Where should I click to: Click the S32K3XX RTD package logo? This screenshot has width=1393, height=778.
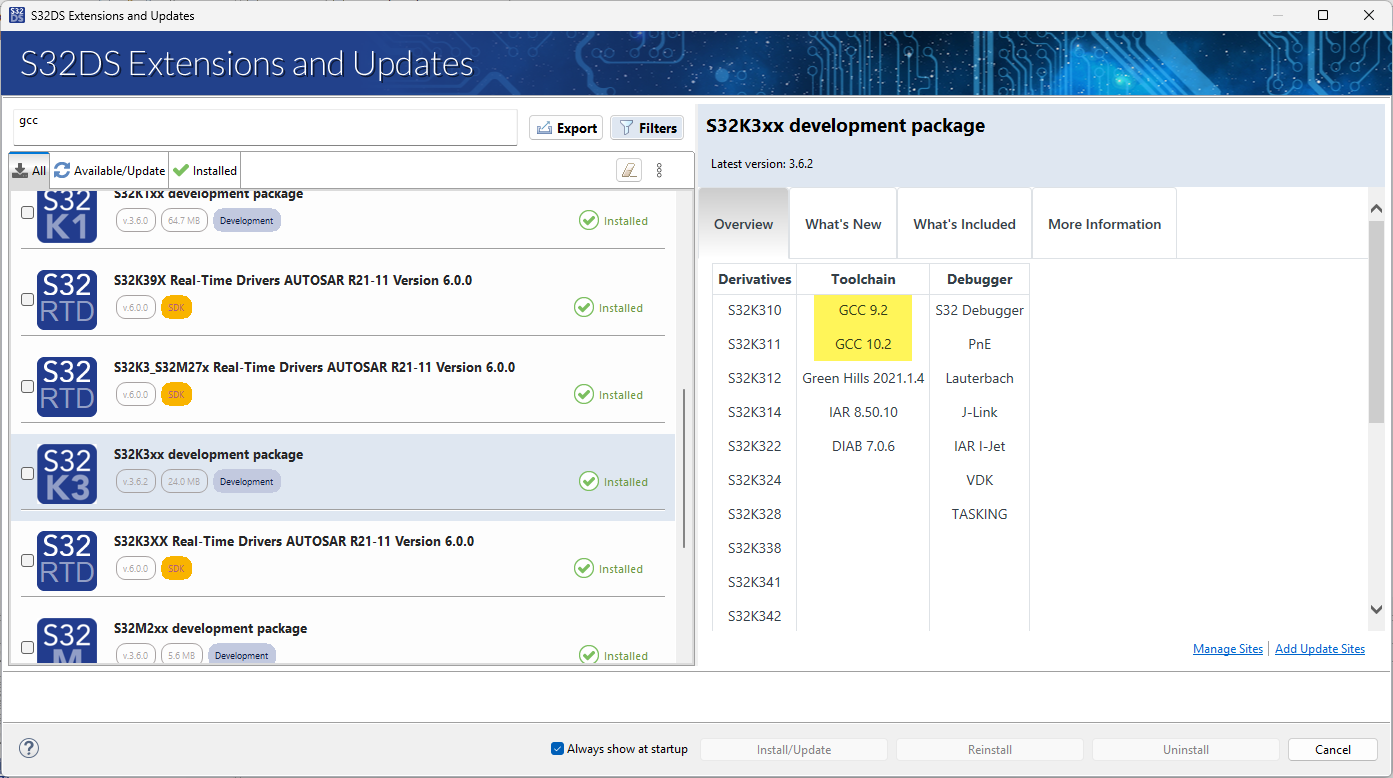pyautogui.click(x=67, y=560)
